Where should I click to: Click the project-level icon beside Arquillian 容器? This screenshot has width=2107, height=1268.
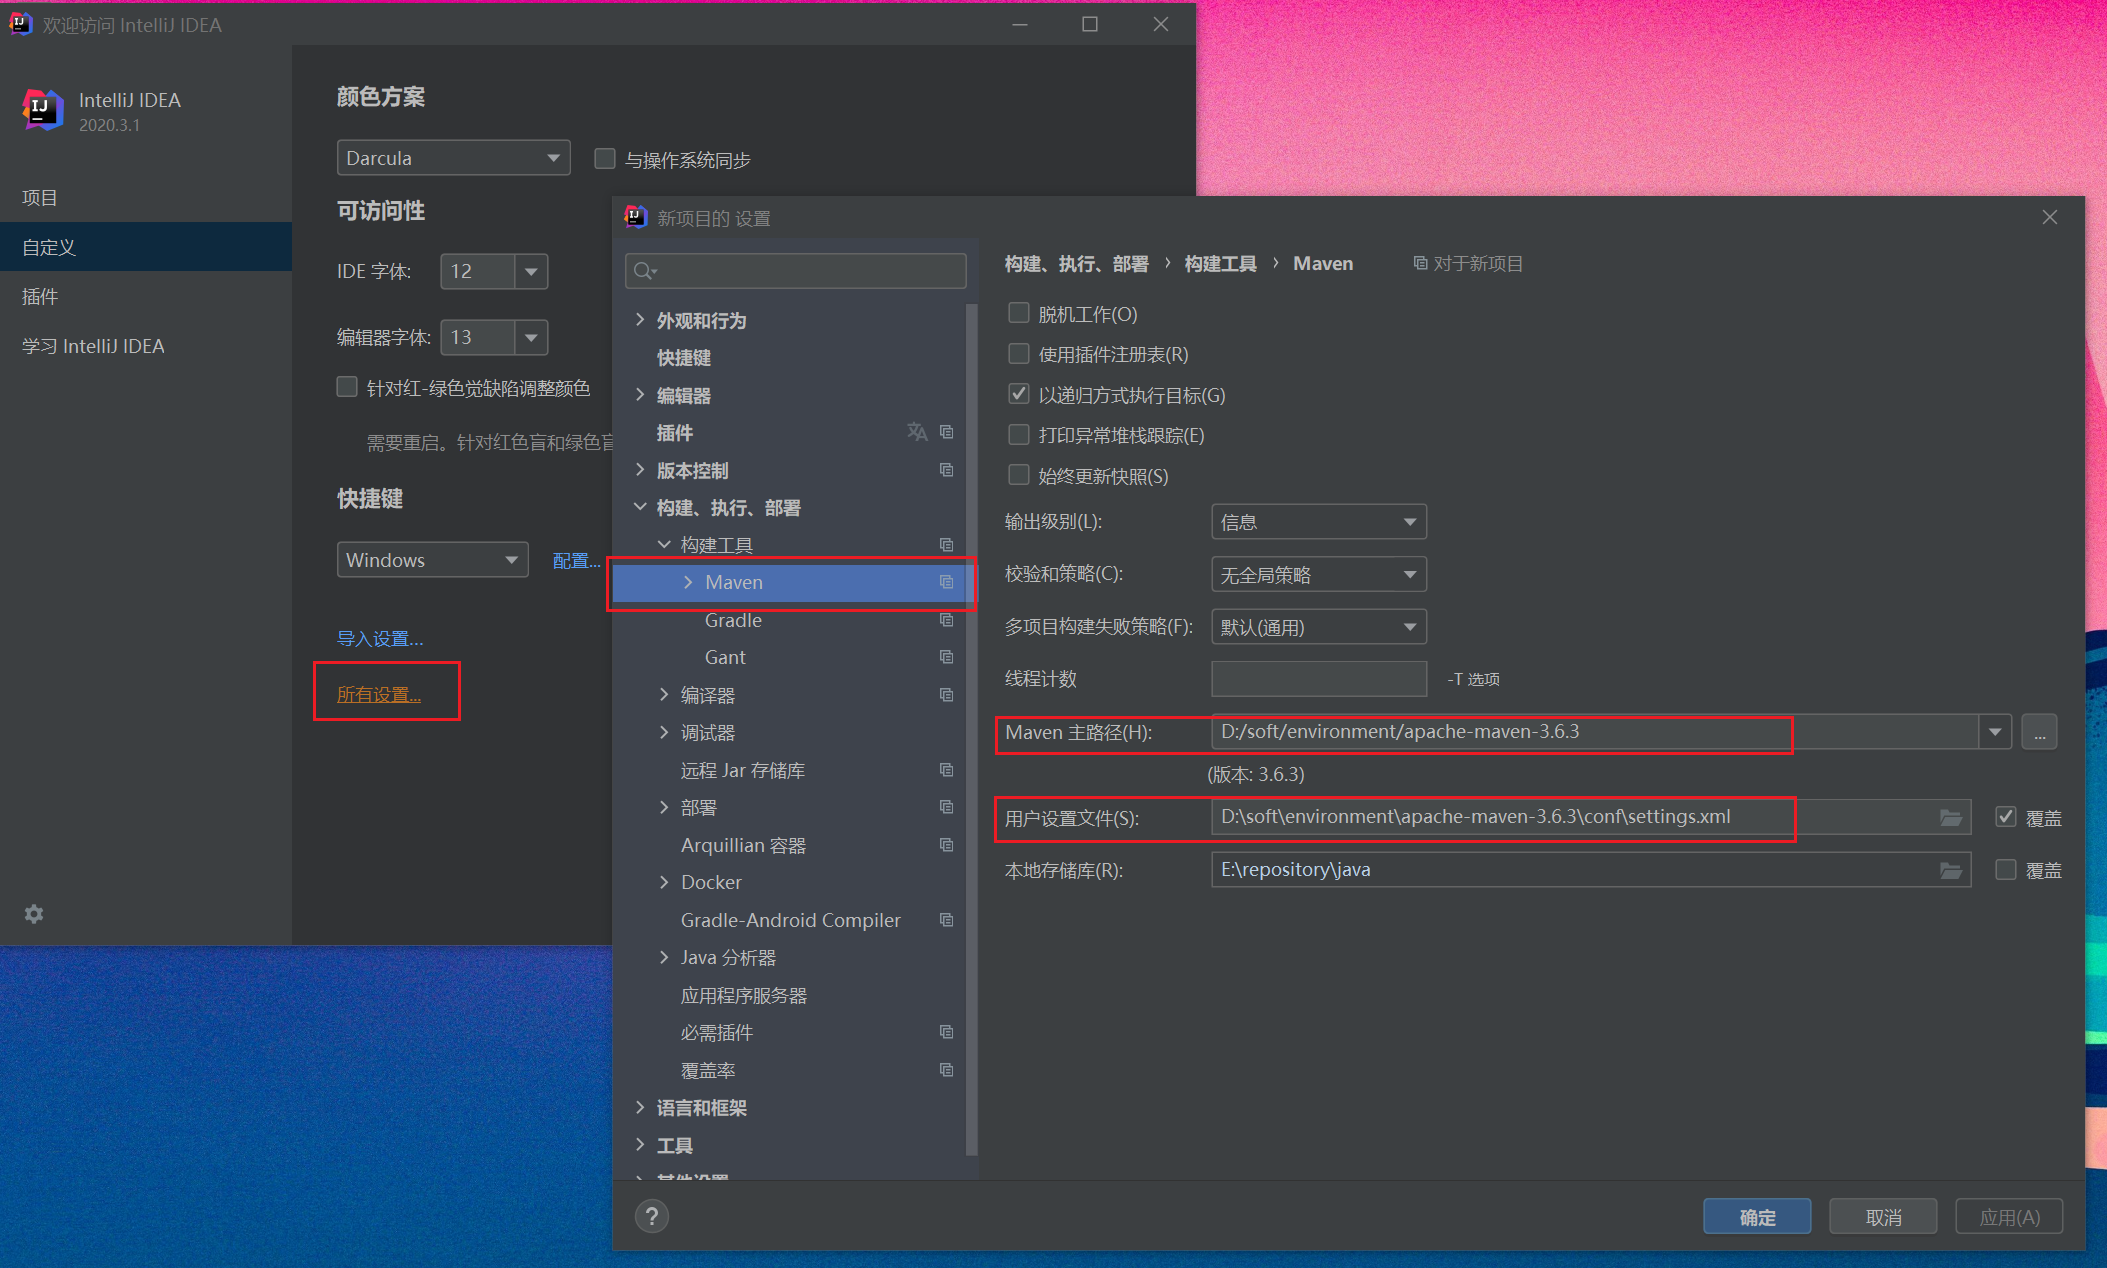coord(946,845)
